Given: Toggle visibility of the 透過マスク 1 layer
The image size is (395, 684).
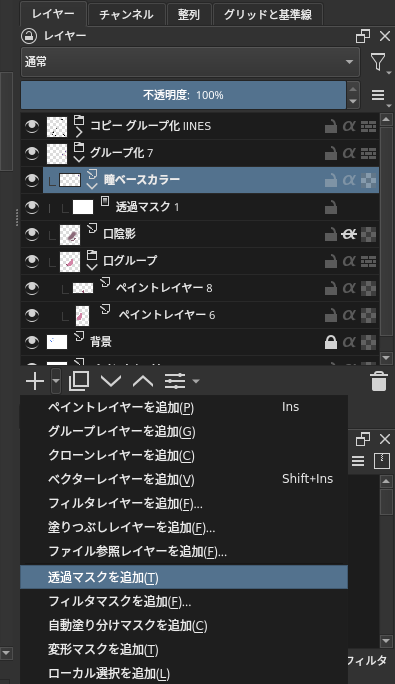Looking at the screenshot, I should [x=32, y=207].
